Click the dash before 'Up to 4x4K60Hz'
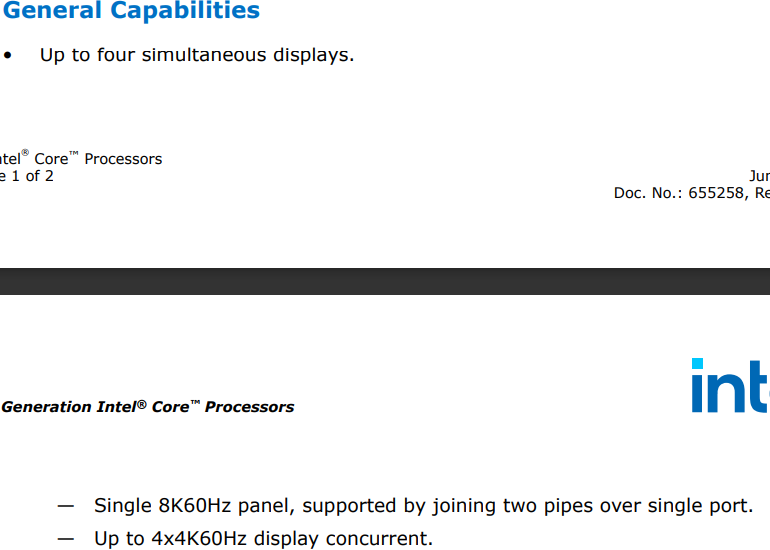Image resolution: width=770 pixels, height=550 pixels. (x=66, y=539)
